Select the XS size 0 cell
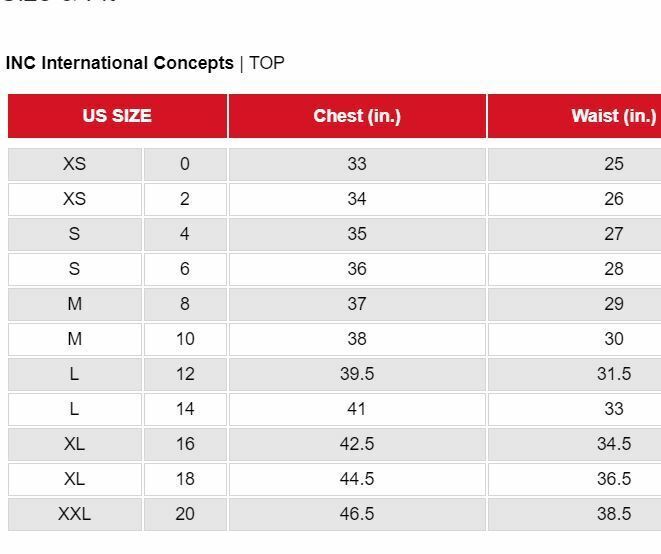The width and height of the screenshot is (661, 554). pos(75,164)
